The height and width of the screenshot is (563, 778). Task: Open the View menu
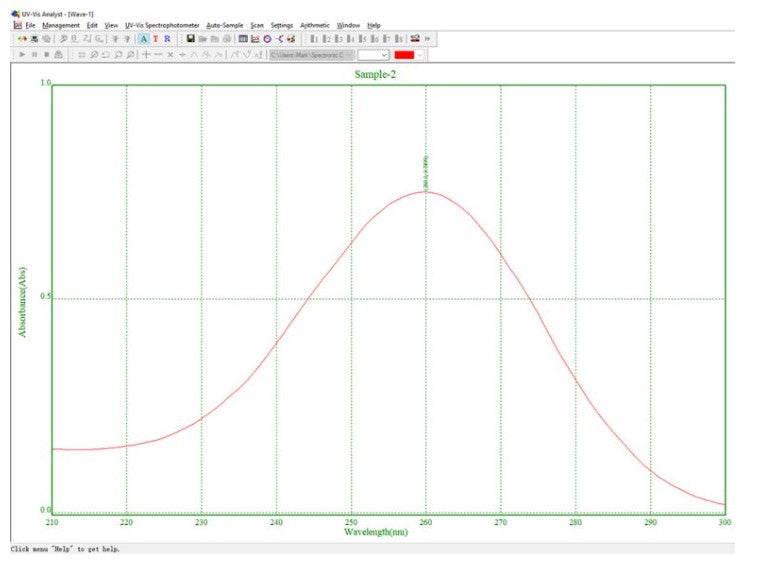pyautogui.click(x=111, y=25)
